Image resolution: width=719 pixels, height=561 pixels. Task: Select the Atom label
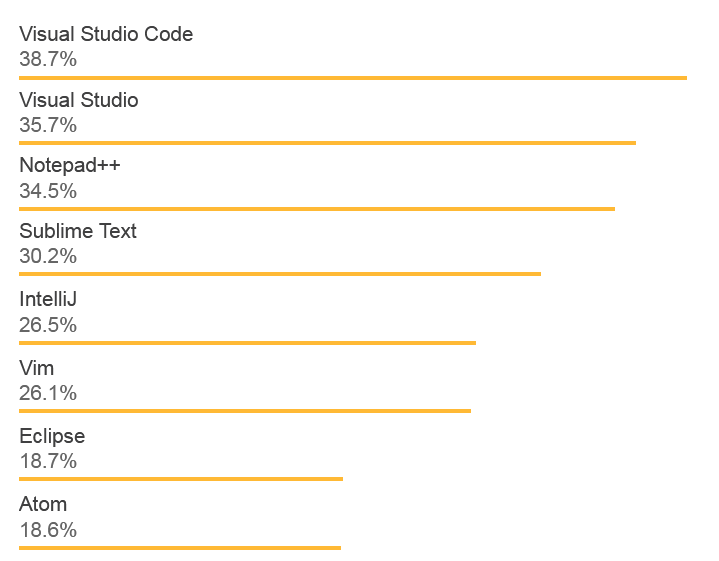coord(43,504)
